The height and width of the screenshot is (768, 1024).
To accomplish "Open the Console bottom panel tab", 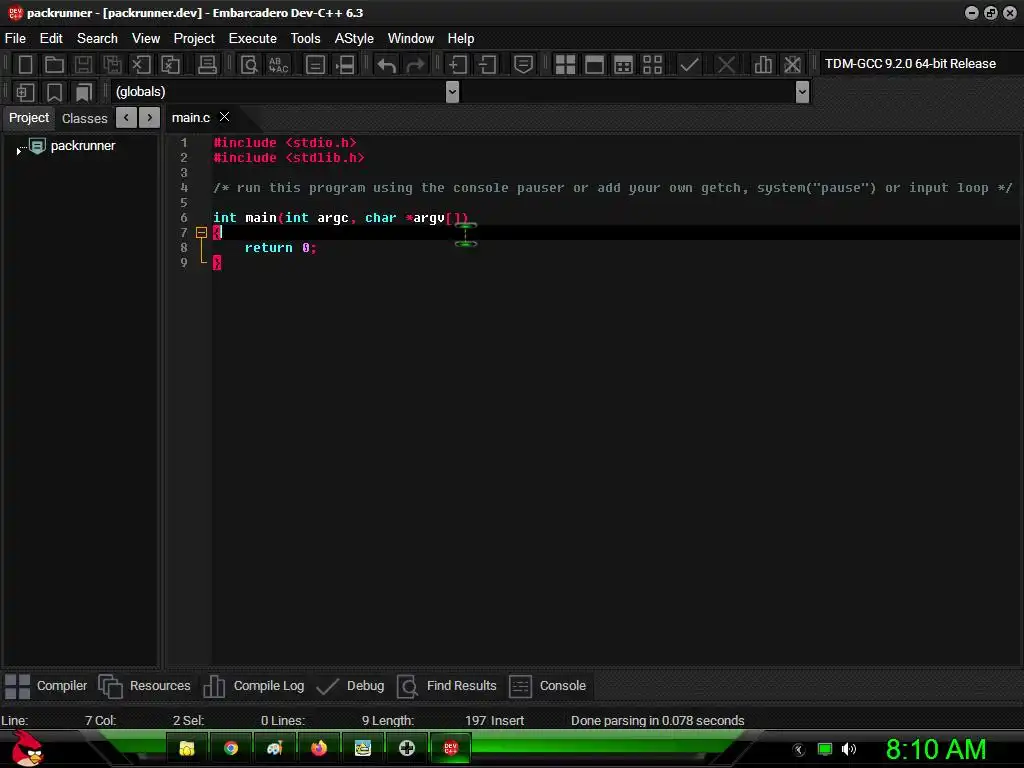I will [547, 686].
